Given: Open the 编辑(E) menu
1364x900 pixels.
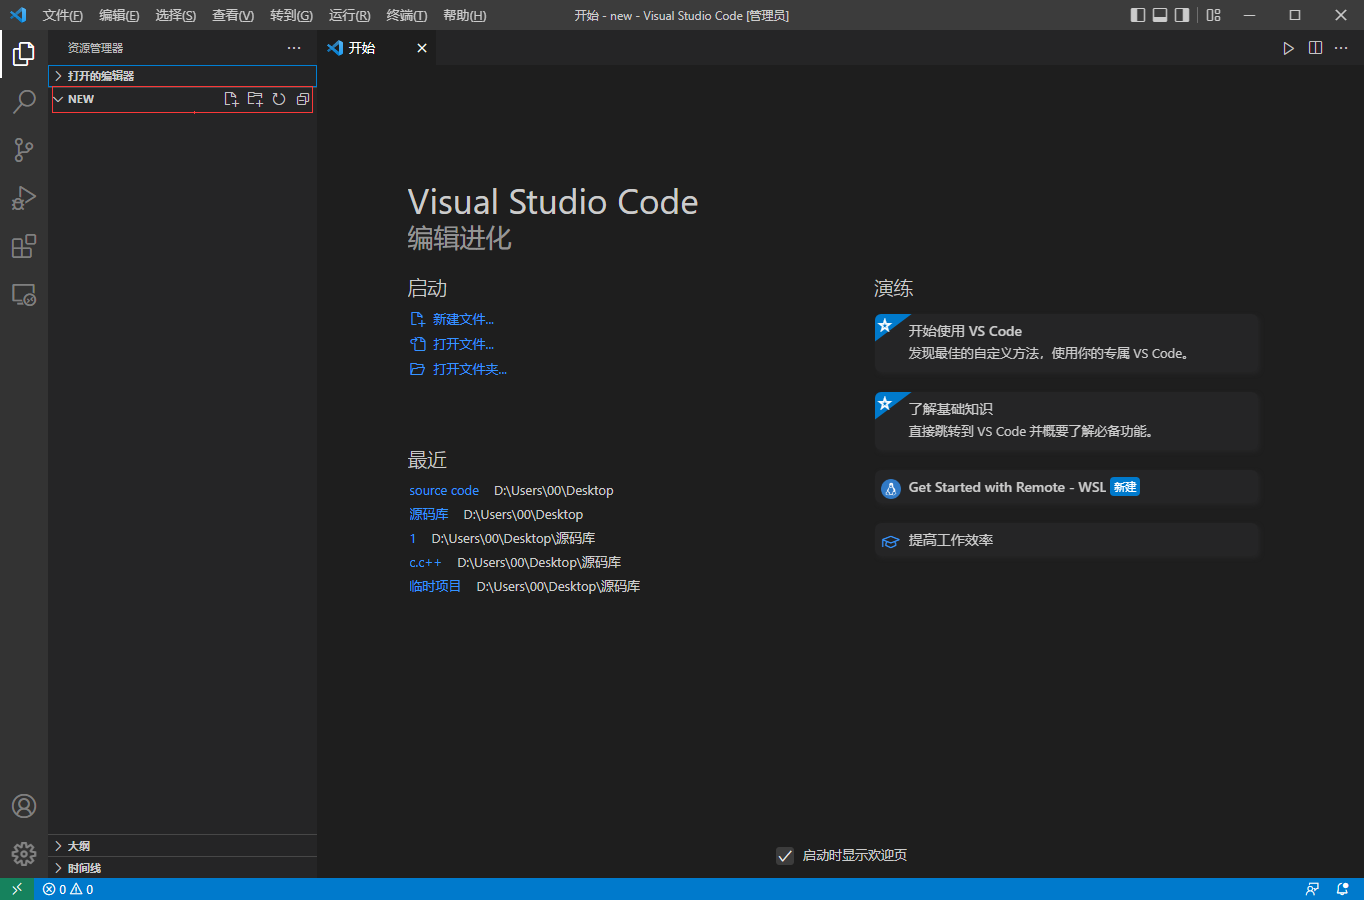Looking at the screenshot, I should click(119, 15).
